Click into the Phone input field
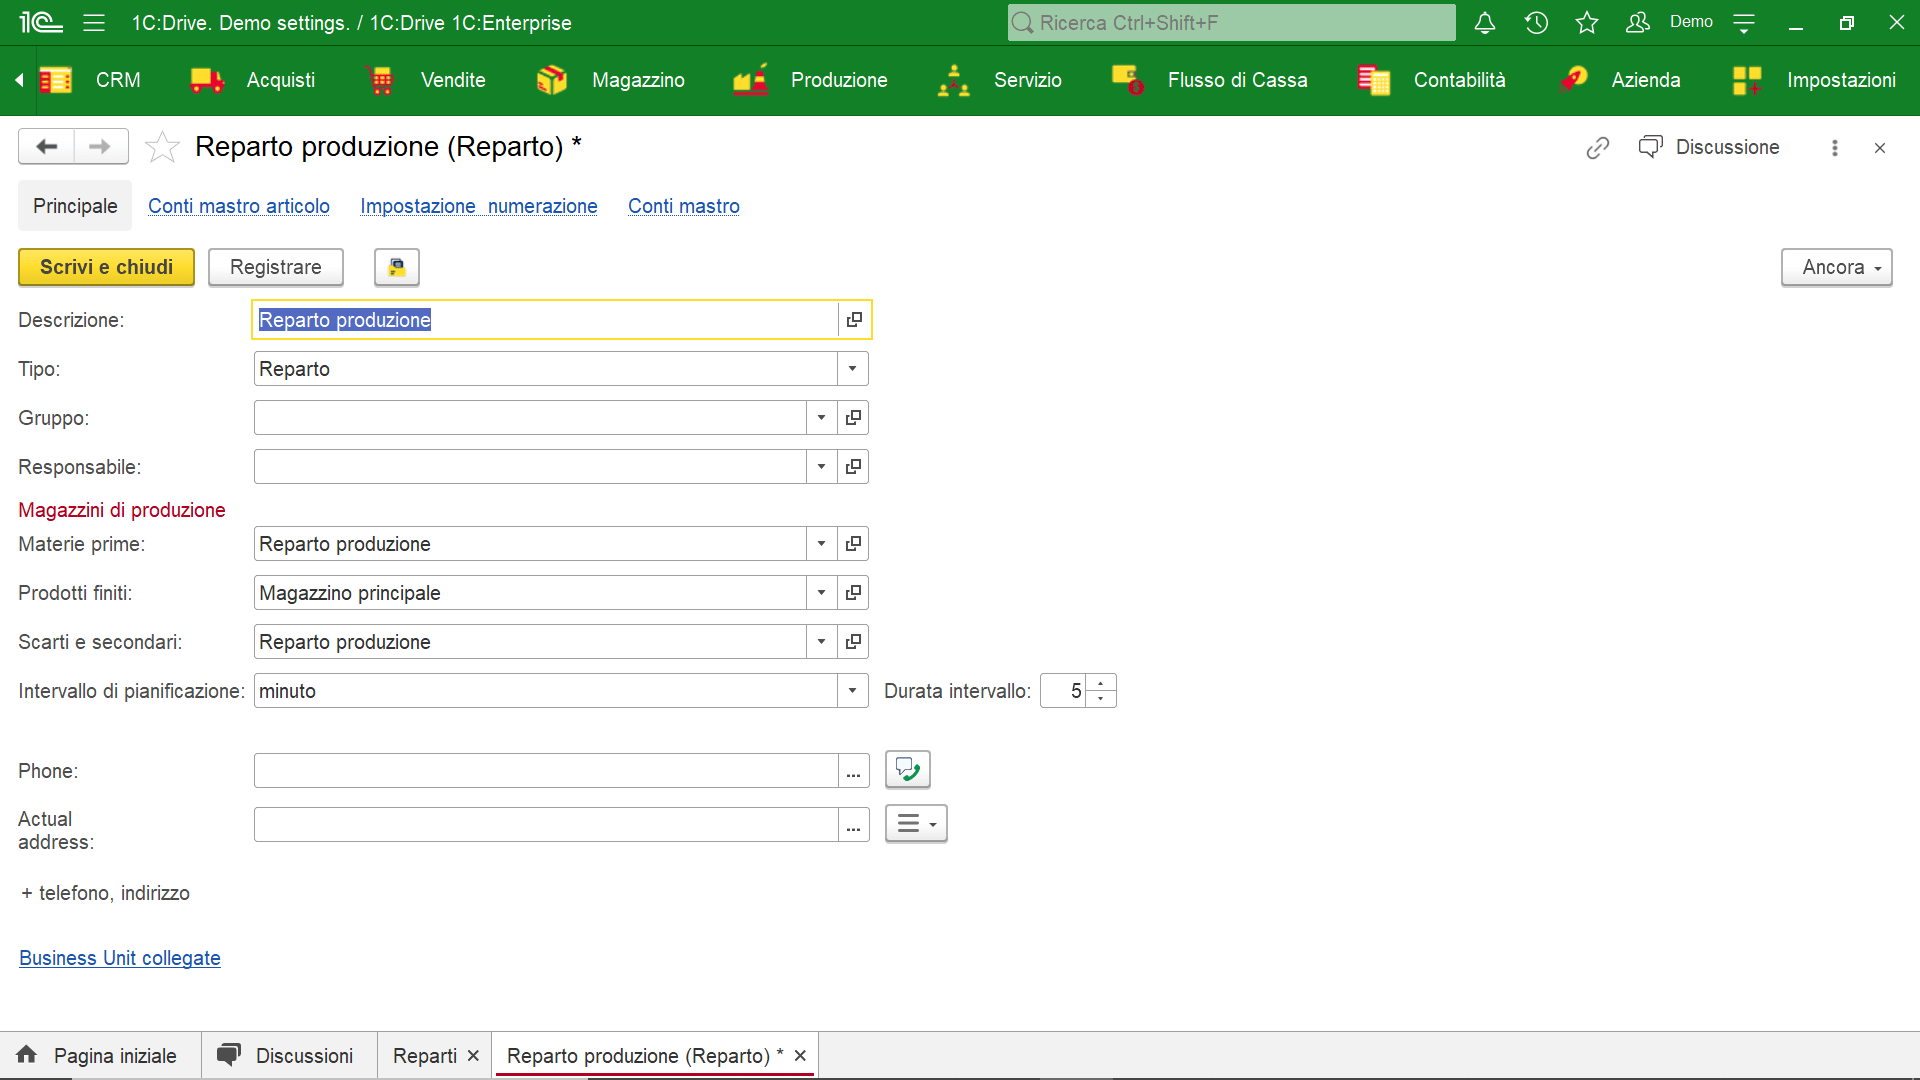The image size is (1920, 1080). (x=546, y=771)
